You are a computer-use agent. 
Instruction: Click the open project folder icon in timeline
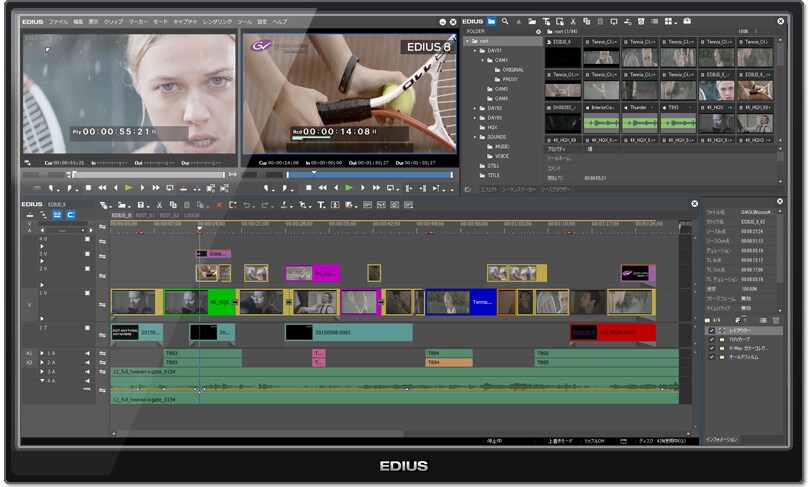pyautogui.click(x=122, y=205)
